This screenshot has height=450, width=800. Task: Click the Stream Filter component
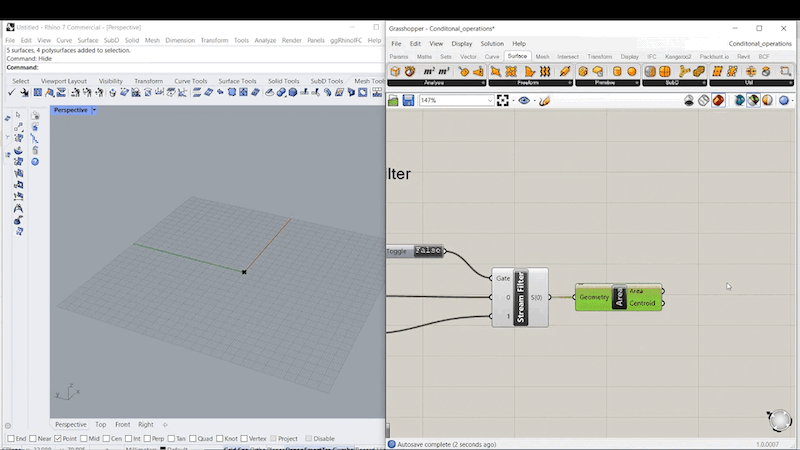[520, 297]
